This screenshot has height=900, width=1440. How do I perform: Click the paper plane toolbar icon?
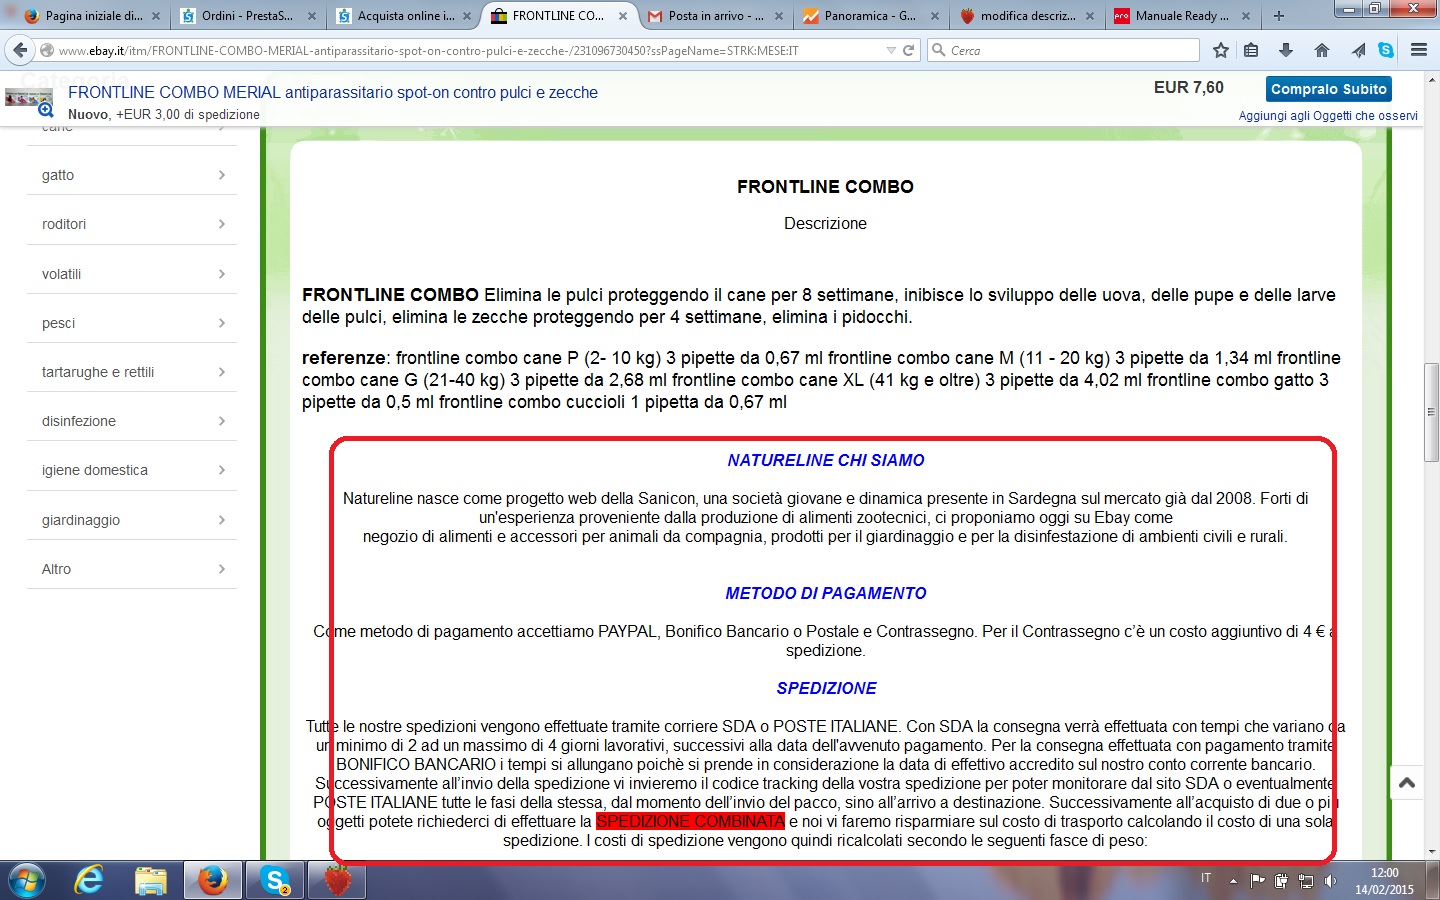tap(1358, 50)
